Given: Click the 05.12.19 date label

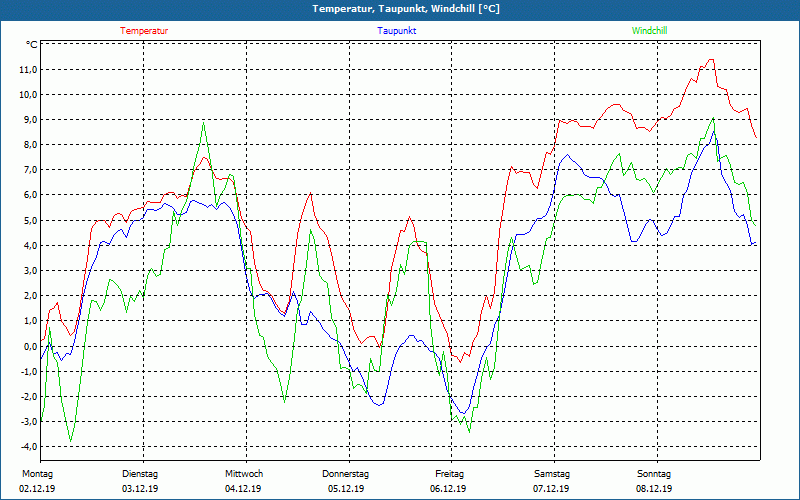Looking at the screenshot, I should [346, 489].
